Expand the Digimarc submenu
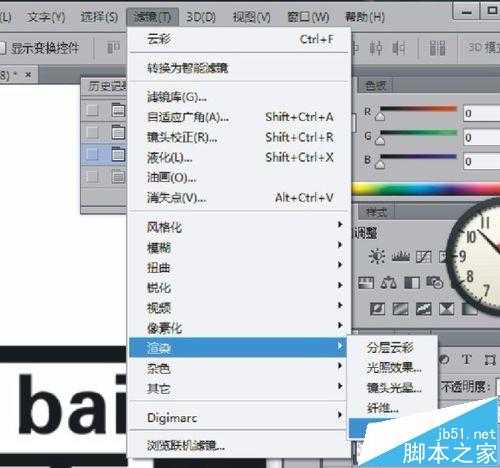 [238, 417]
